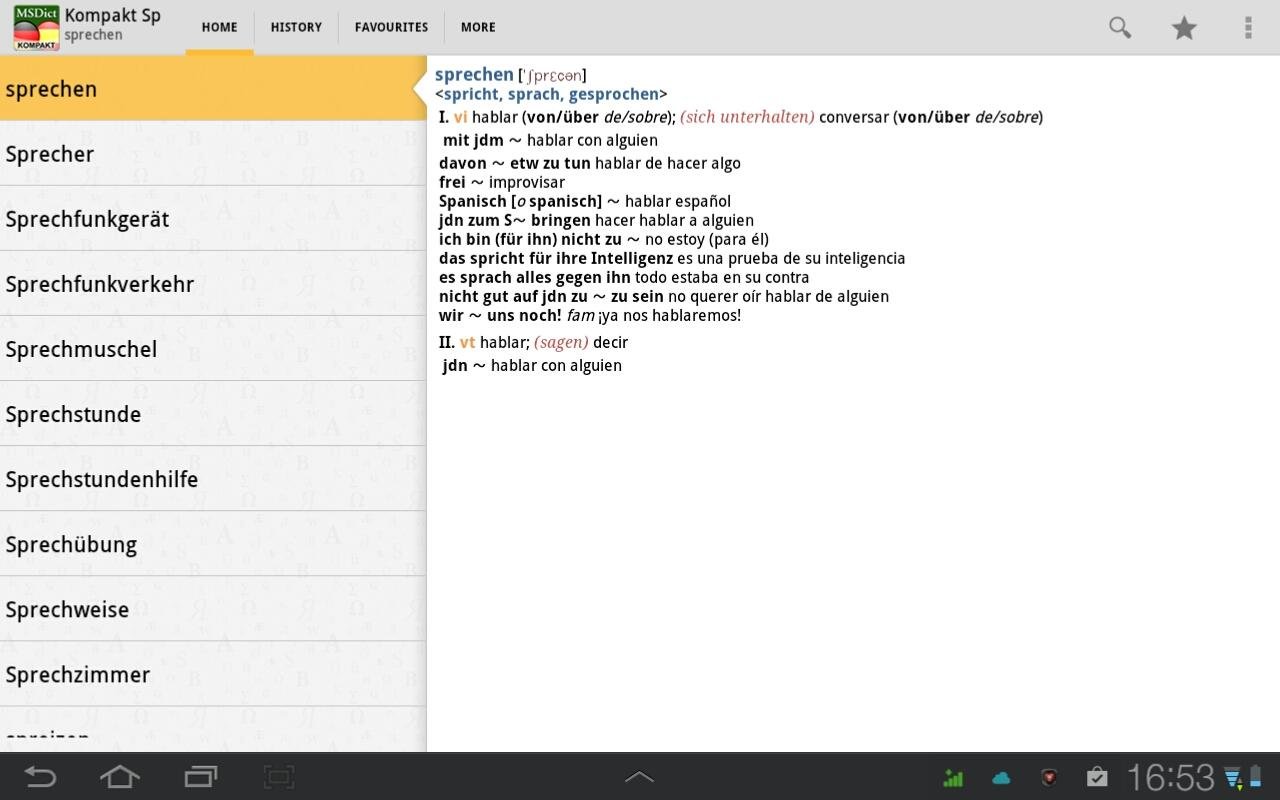Tap the cloud notification icon
The width and height of the screenshot is (1280, 800).
tap(1001, 777)
